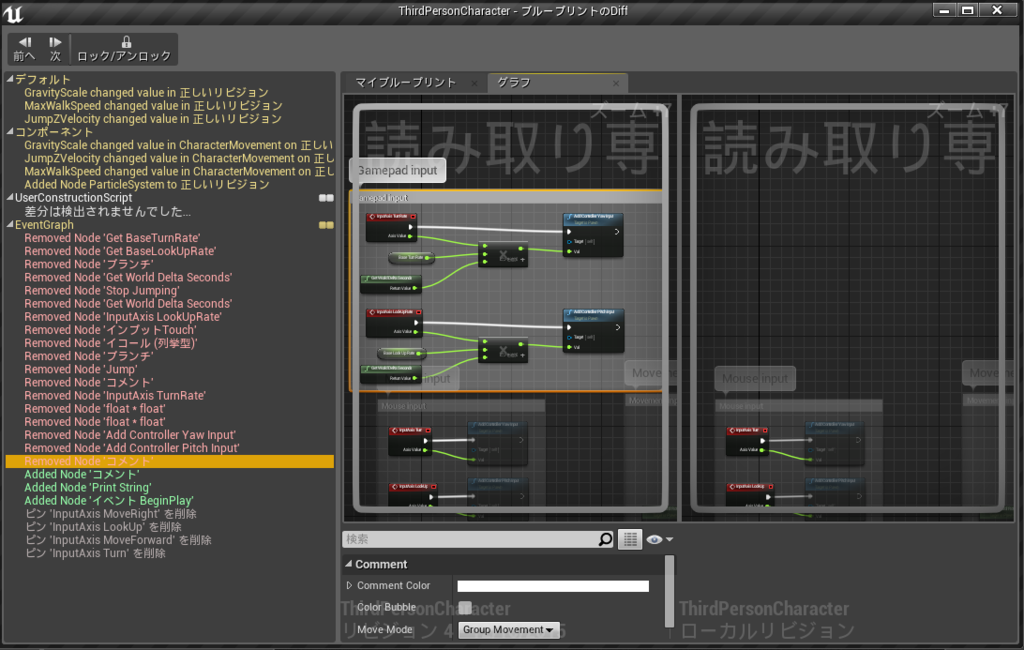
Task: Select ピン 'InputAxis MoveRight' を削除
Action: click(x=111, y=514)
